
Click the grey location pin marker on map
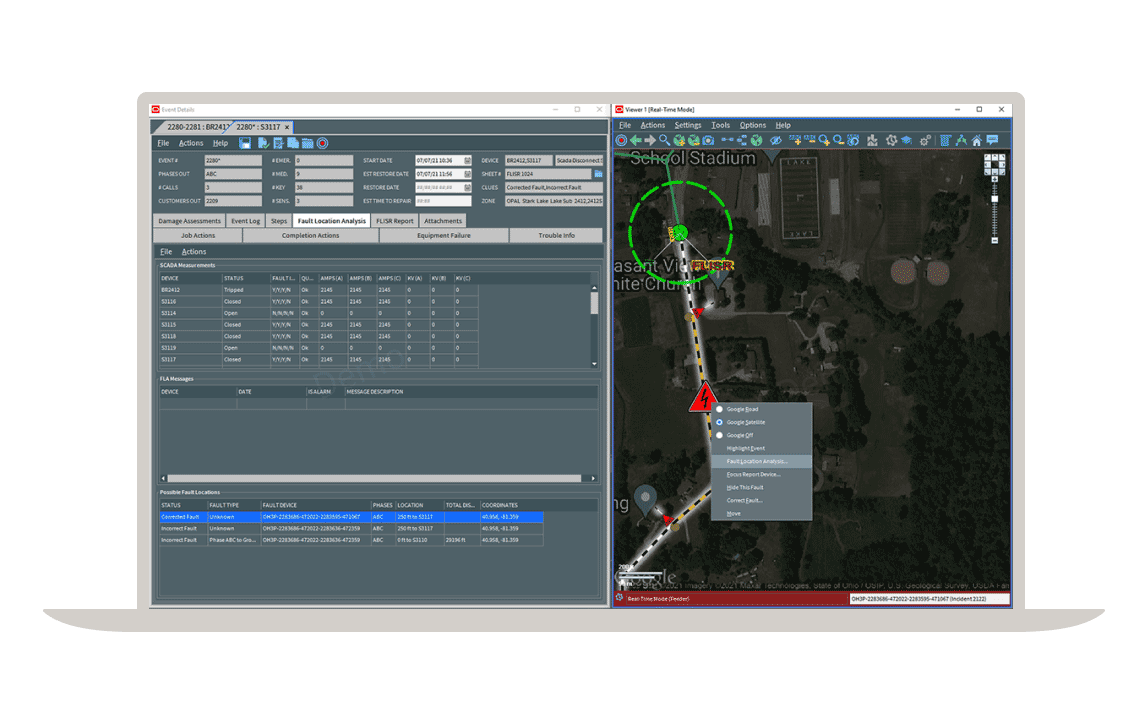(x=645, y=501)
